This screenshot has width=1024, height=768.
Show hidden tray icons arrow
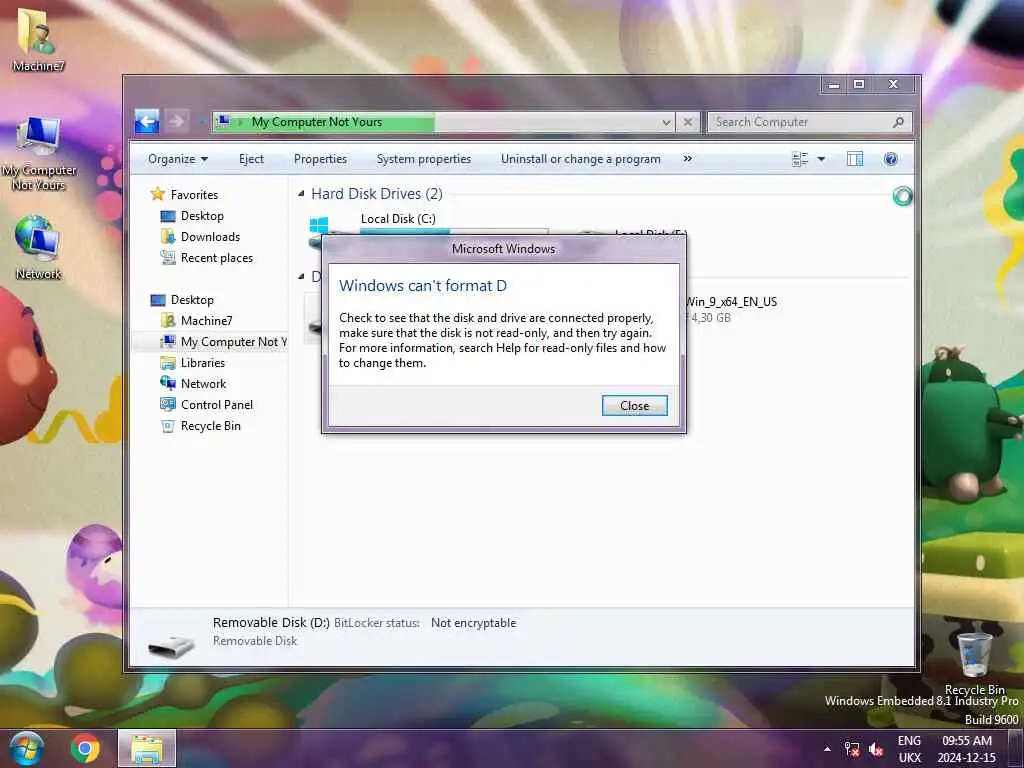tap(827, 749)
